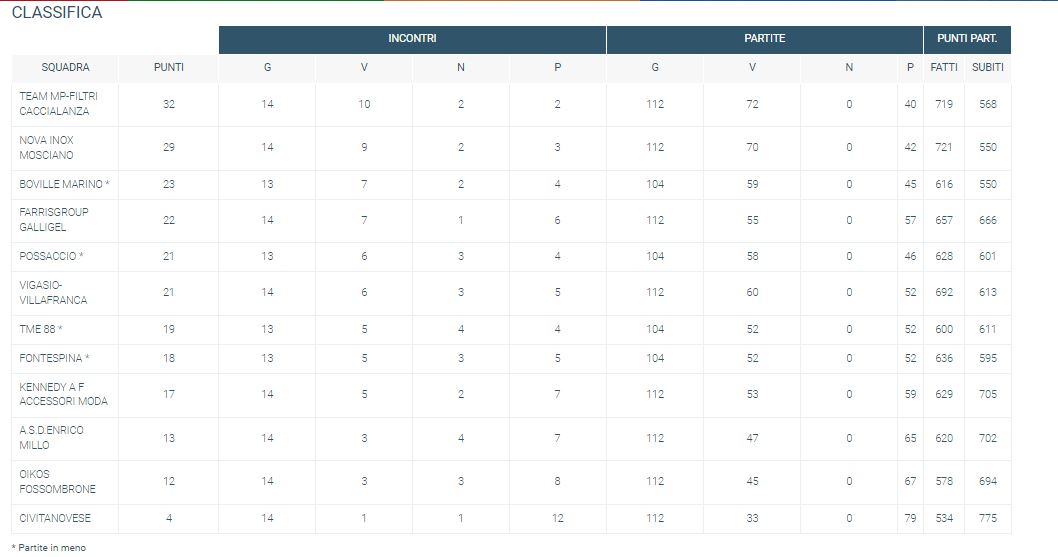Click the INCONTRI header group
Viewport: 1058px width, 557px height.
pos(412,39)
